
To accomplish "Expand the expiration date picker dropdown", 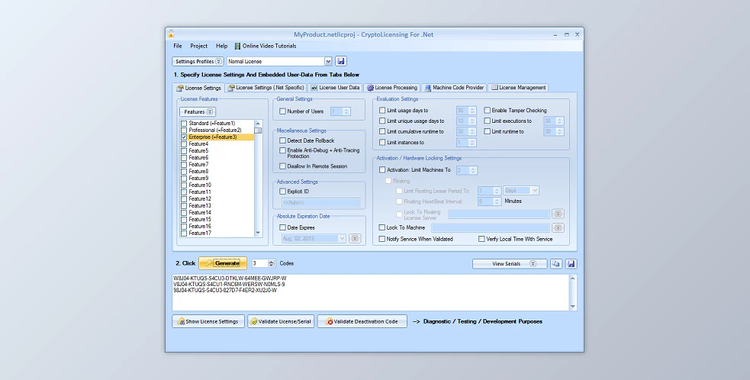I will pos(342,238).
